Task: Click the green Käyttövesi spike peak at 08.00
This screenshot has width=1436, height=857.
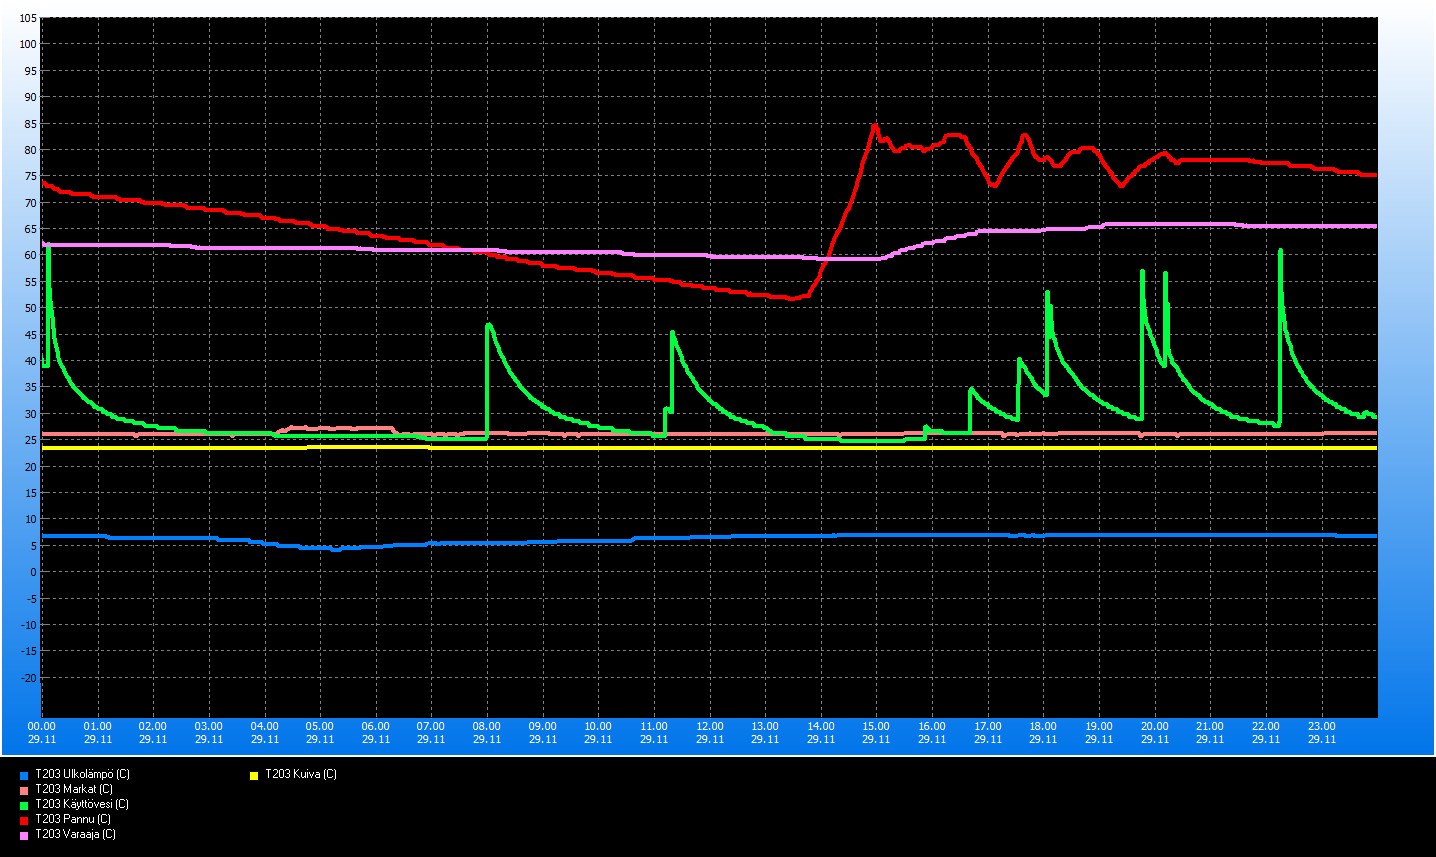Action: coord(488,325)
